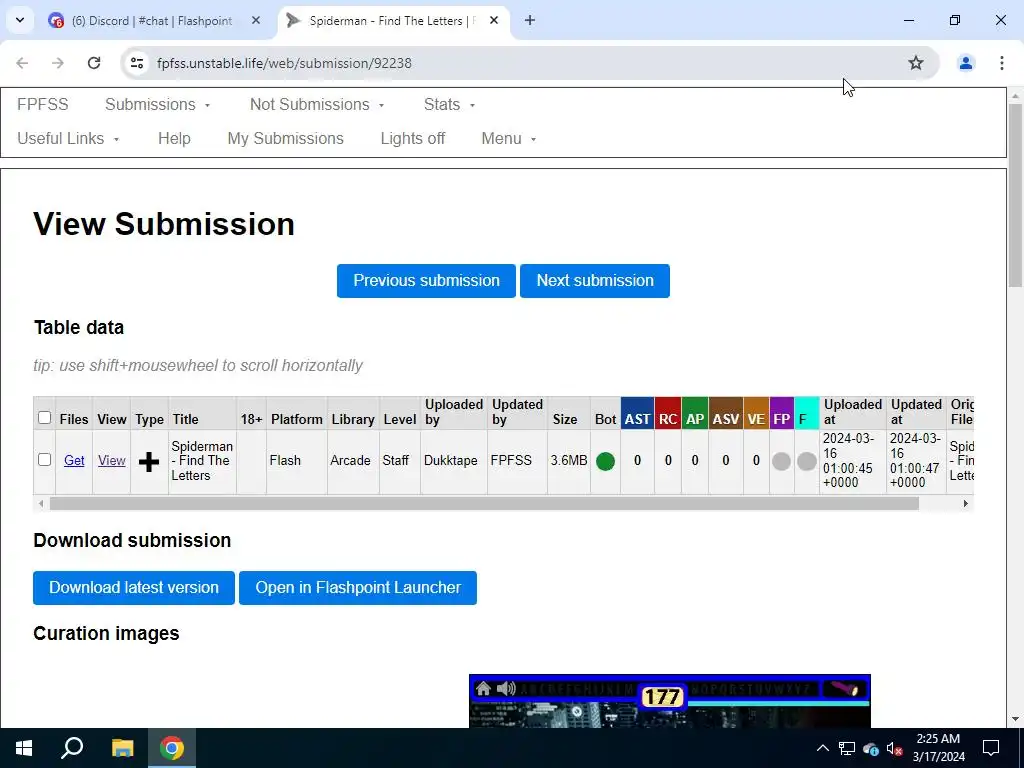This screenshot has height=768, width=1024.
Task: Go to Next submission
Action: pos(595,281)
